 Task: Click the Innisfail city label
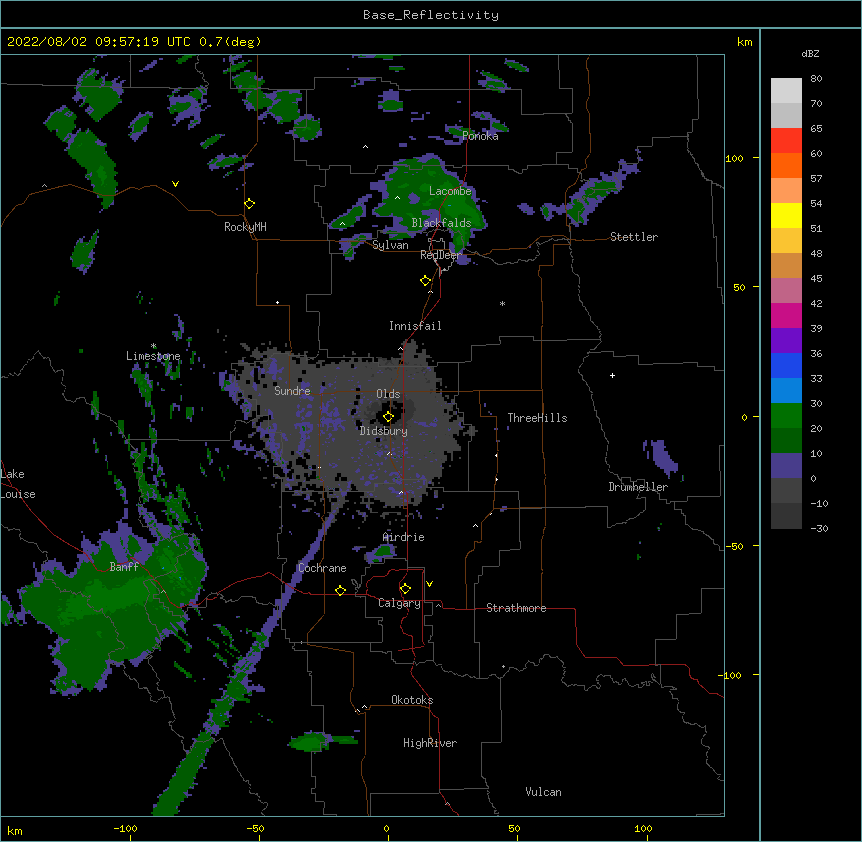click(x=415, y=326)
